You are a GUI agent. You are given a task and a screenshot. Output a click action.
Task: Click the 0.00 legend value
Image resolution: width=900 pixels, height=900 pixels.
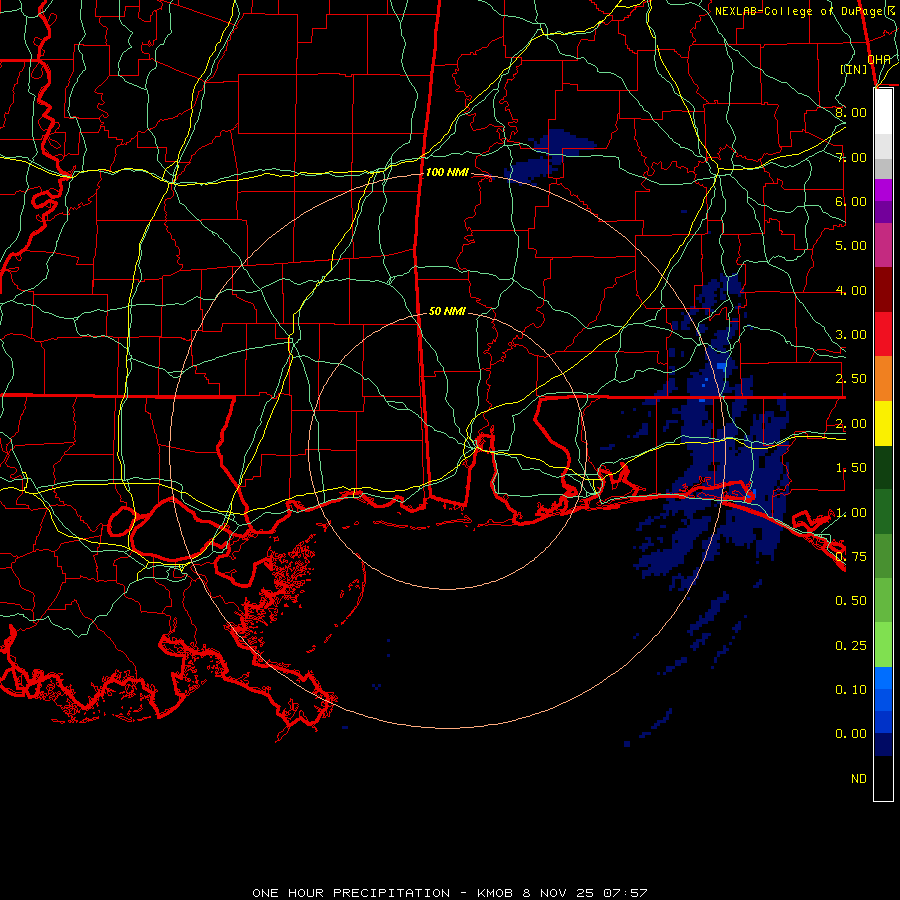tap(851, 734)
